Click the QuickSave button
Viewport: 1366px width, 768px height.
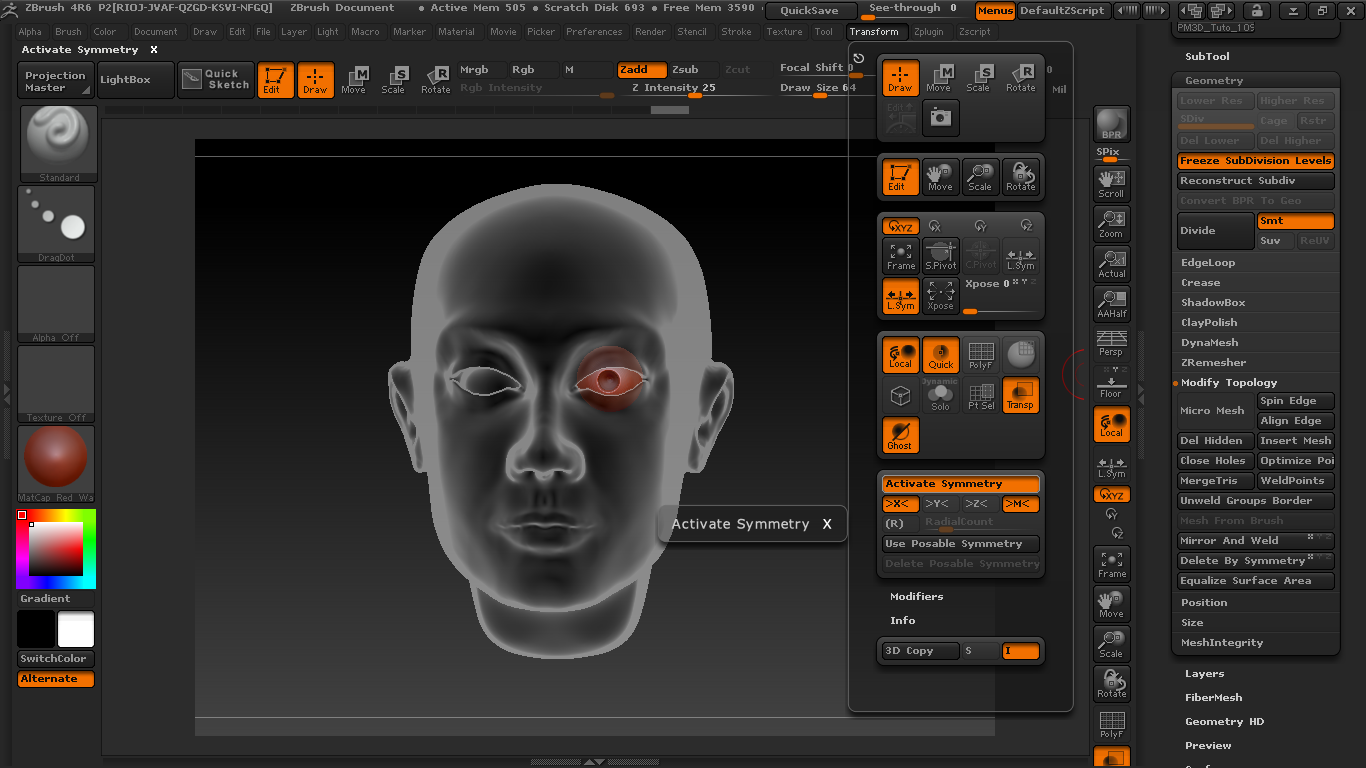pos(809,11)
